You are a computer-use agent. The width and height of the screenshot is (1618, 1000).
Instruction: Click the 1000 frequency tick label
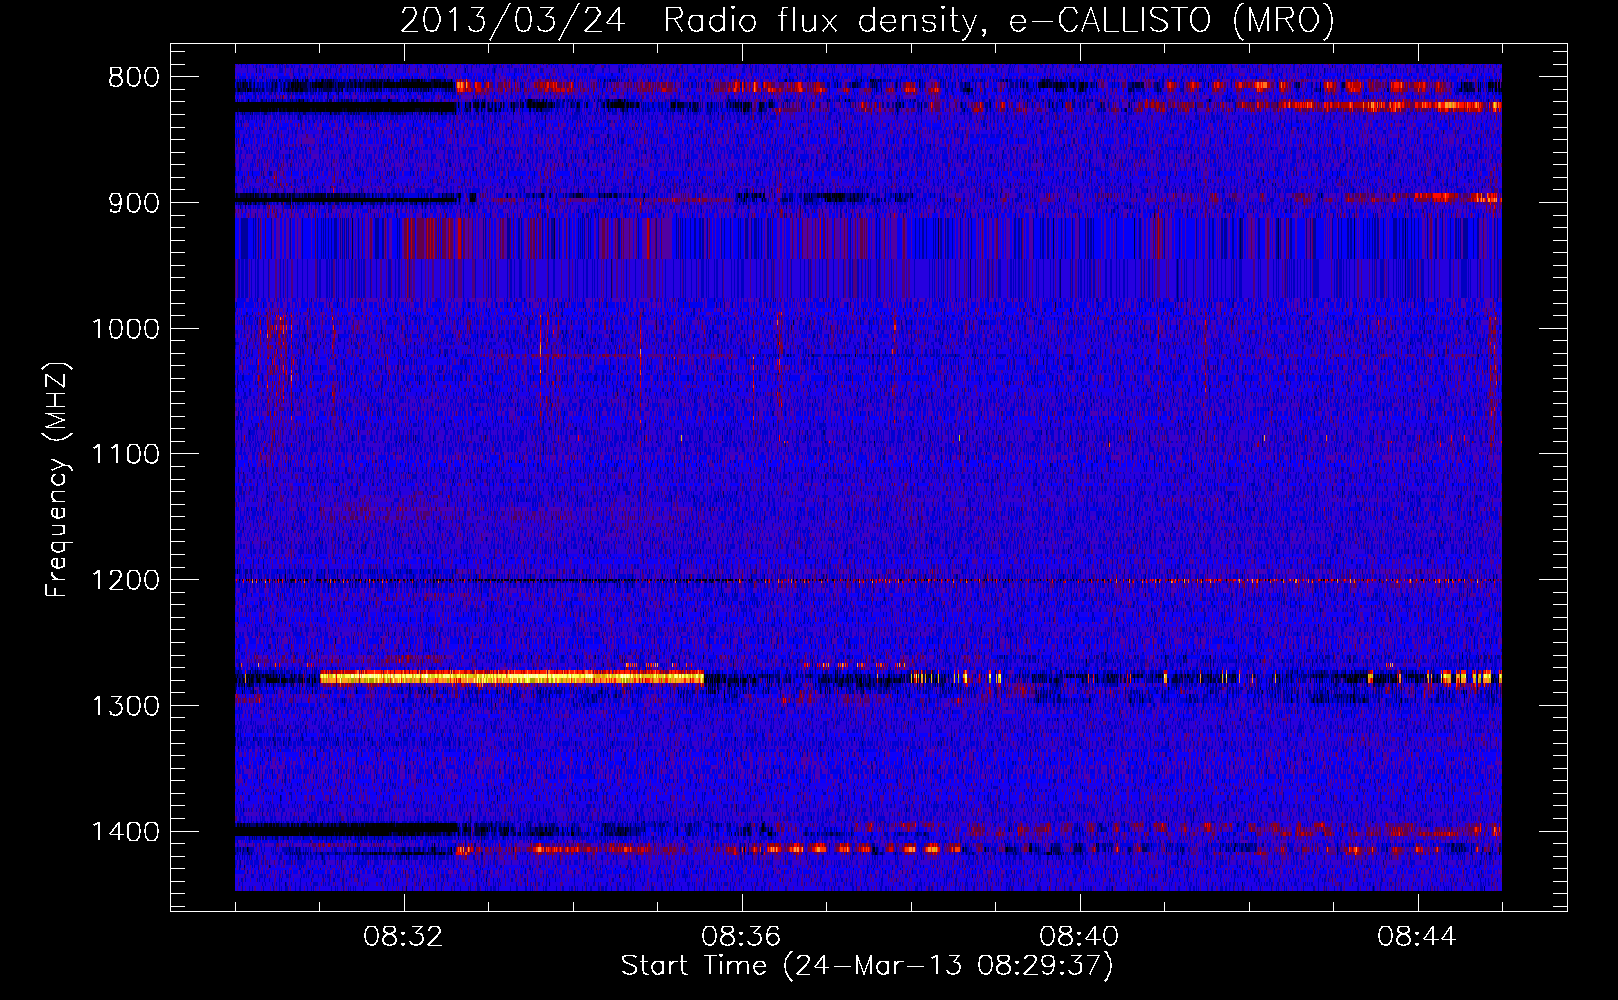(x=125, y=329)
